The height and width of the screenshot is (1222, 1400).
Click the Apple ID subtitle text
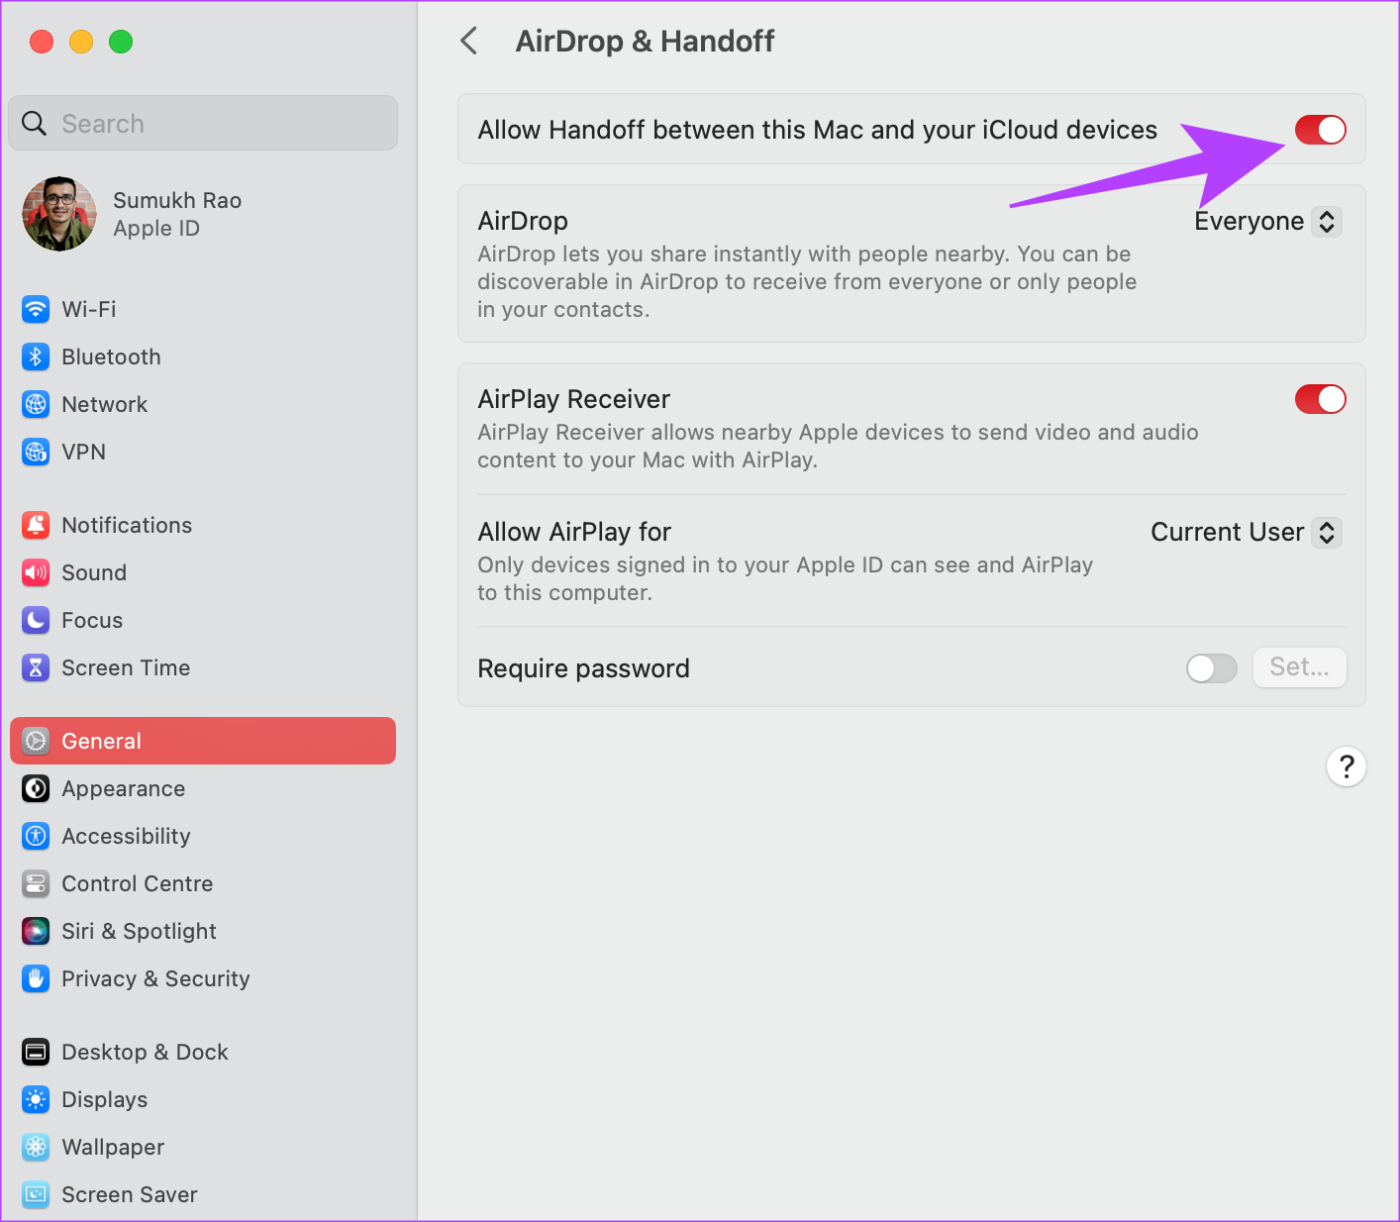[157, 228]
